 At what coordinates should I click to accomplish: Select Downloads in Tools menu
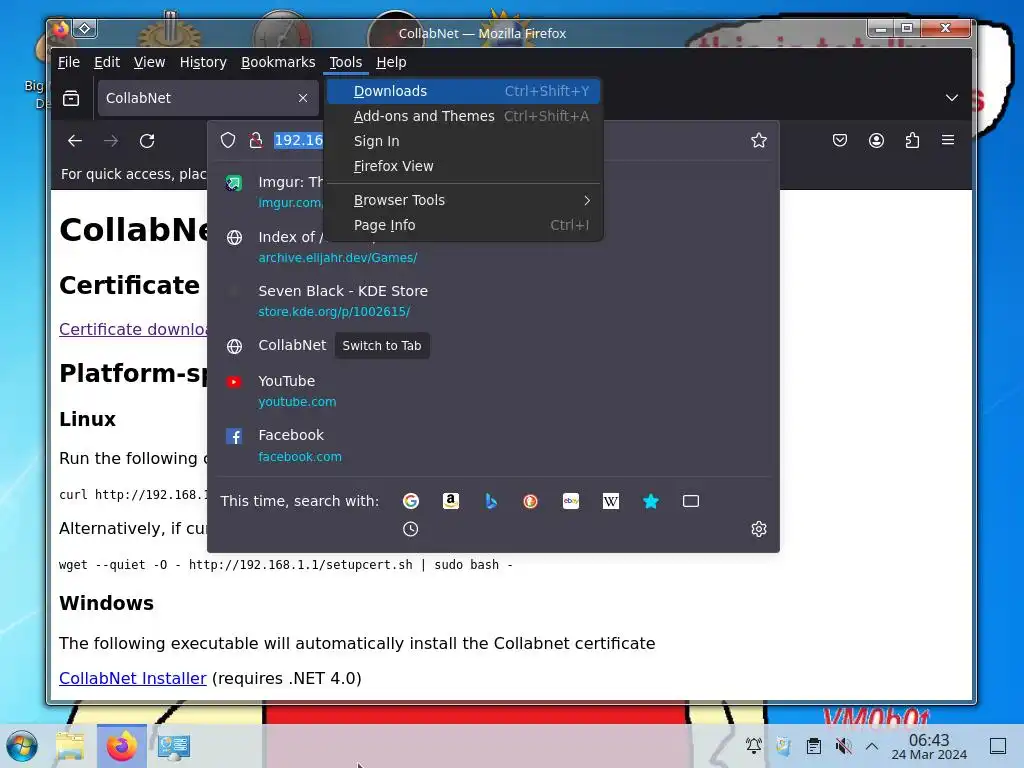(464, 91)
